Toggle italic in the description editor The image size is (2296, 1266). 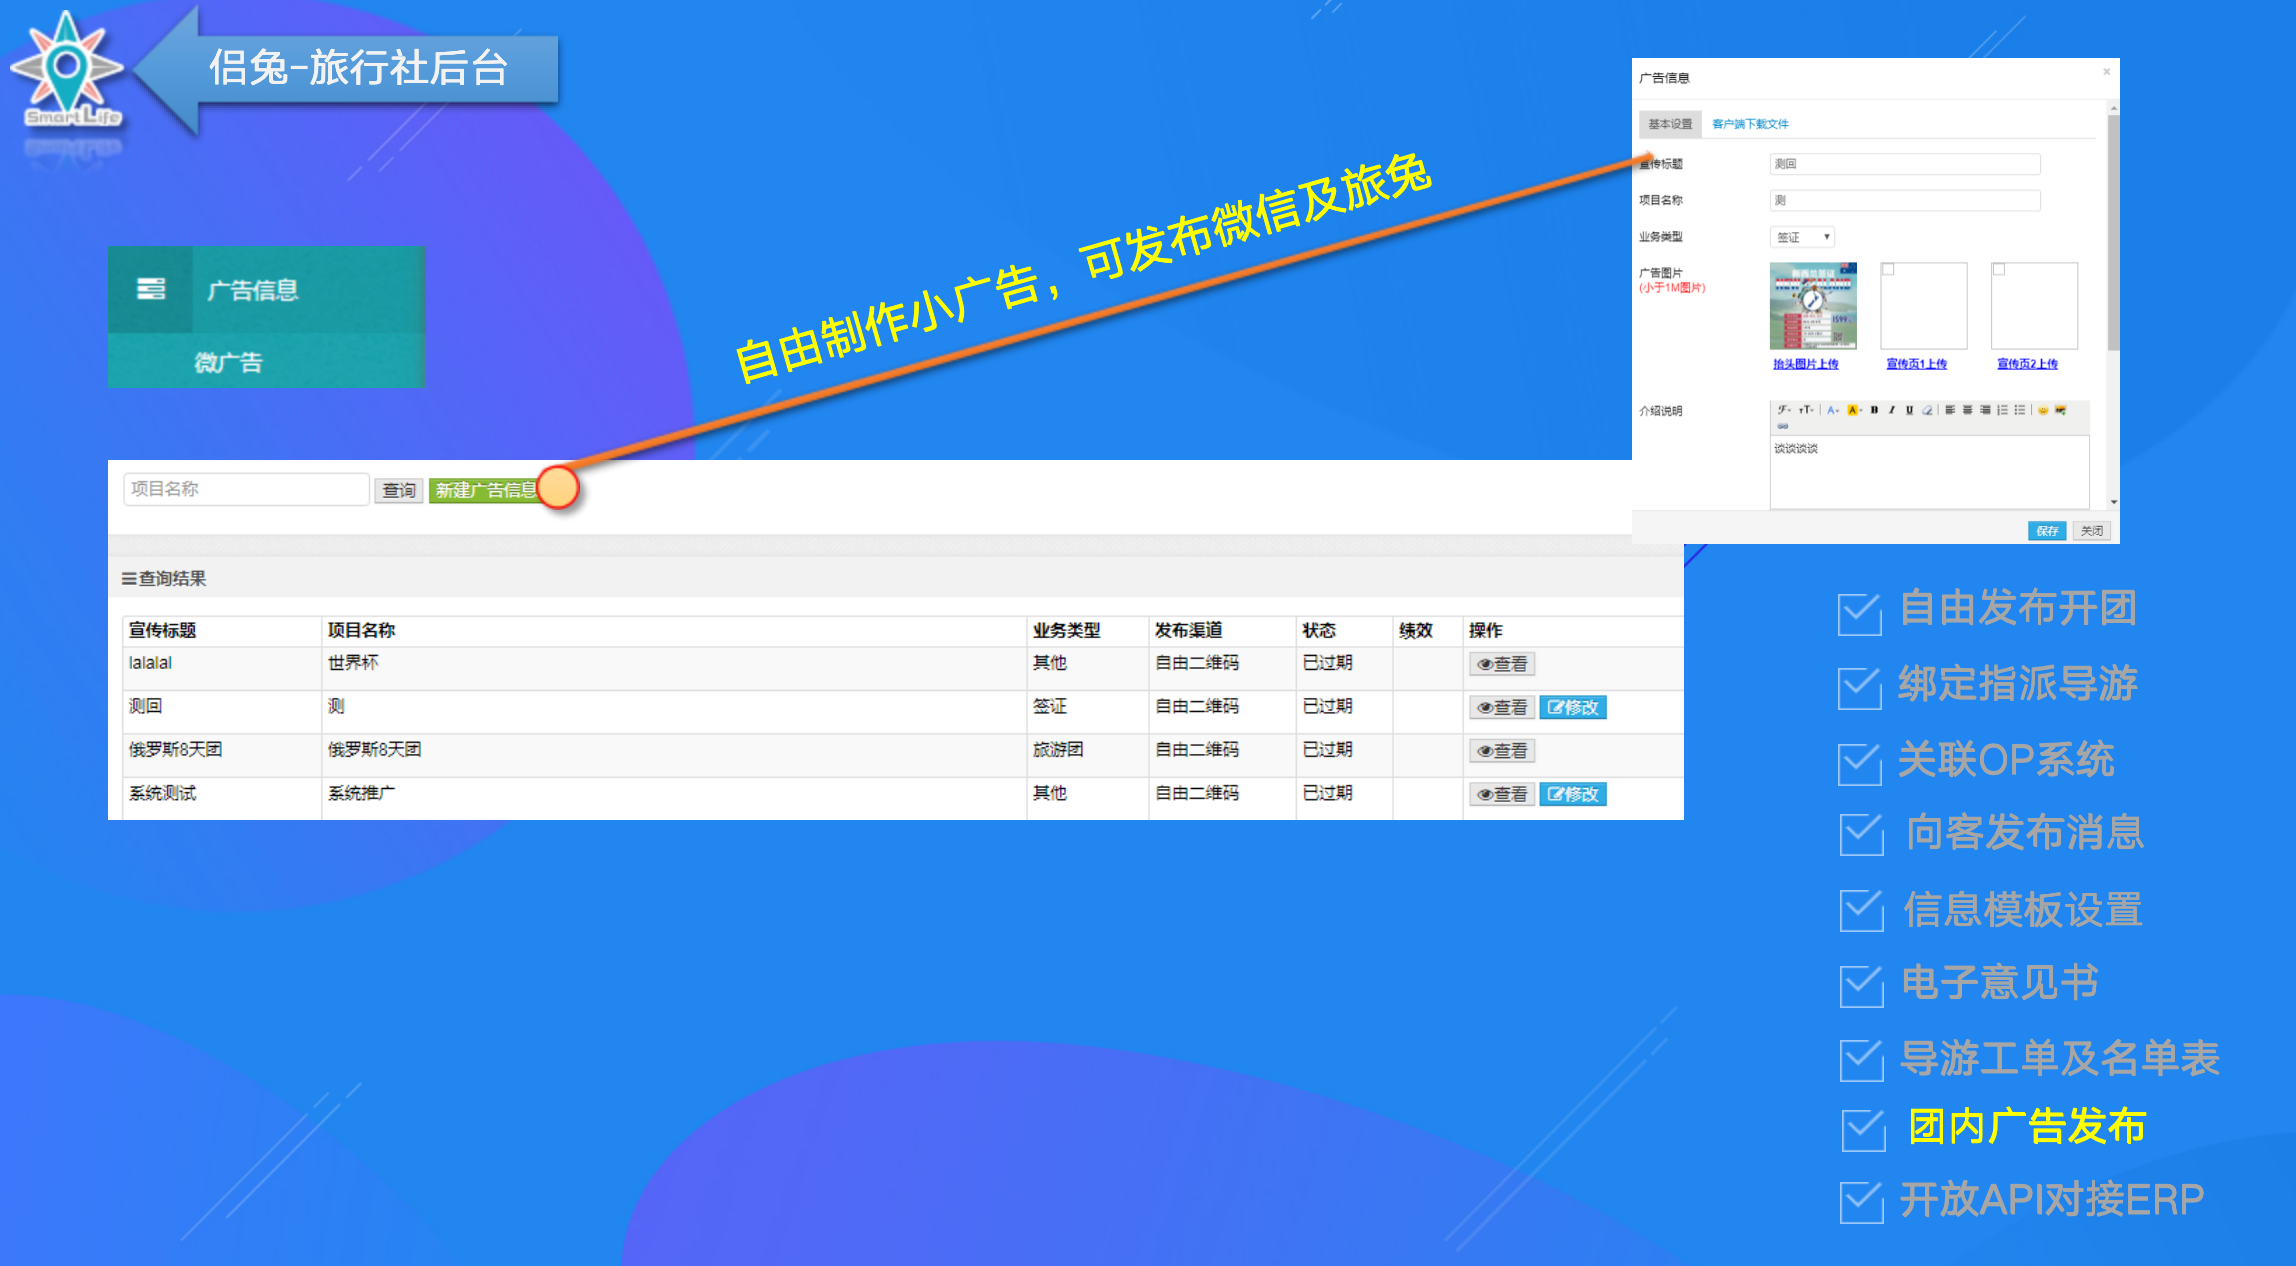coord(1892,410)
